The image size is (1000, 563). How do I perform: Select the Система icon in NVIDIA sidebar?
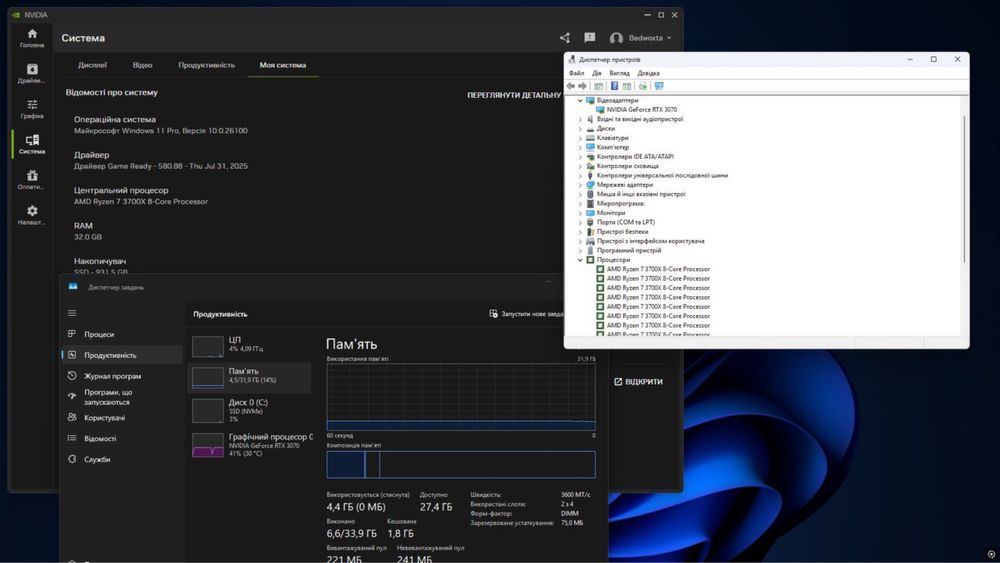(x=32, y=144)
